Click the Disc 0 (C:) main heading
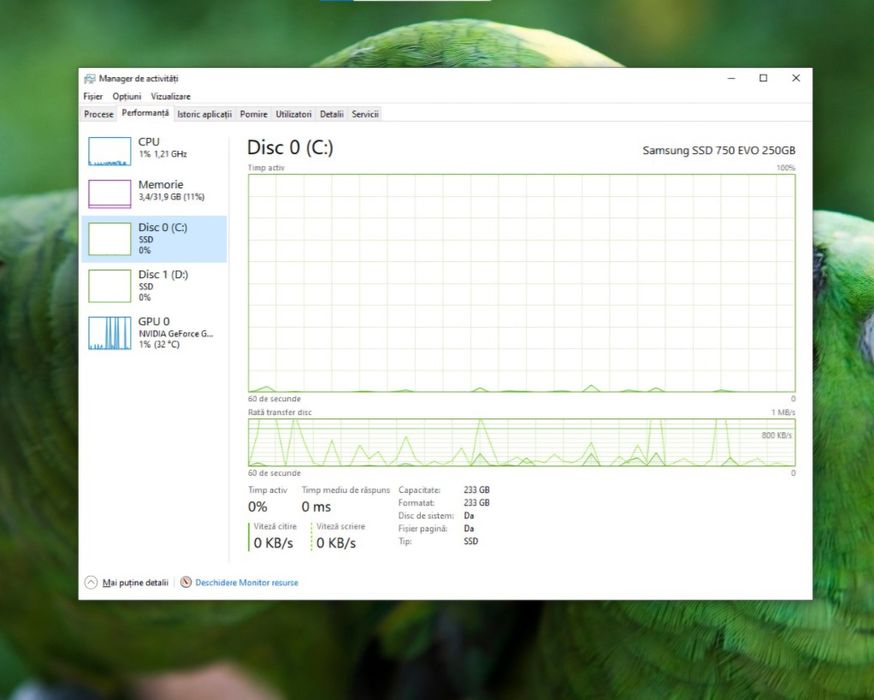The image size is (874, 700). pos(290,148)
